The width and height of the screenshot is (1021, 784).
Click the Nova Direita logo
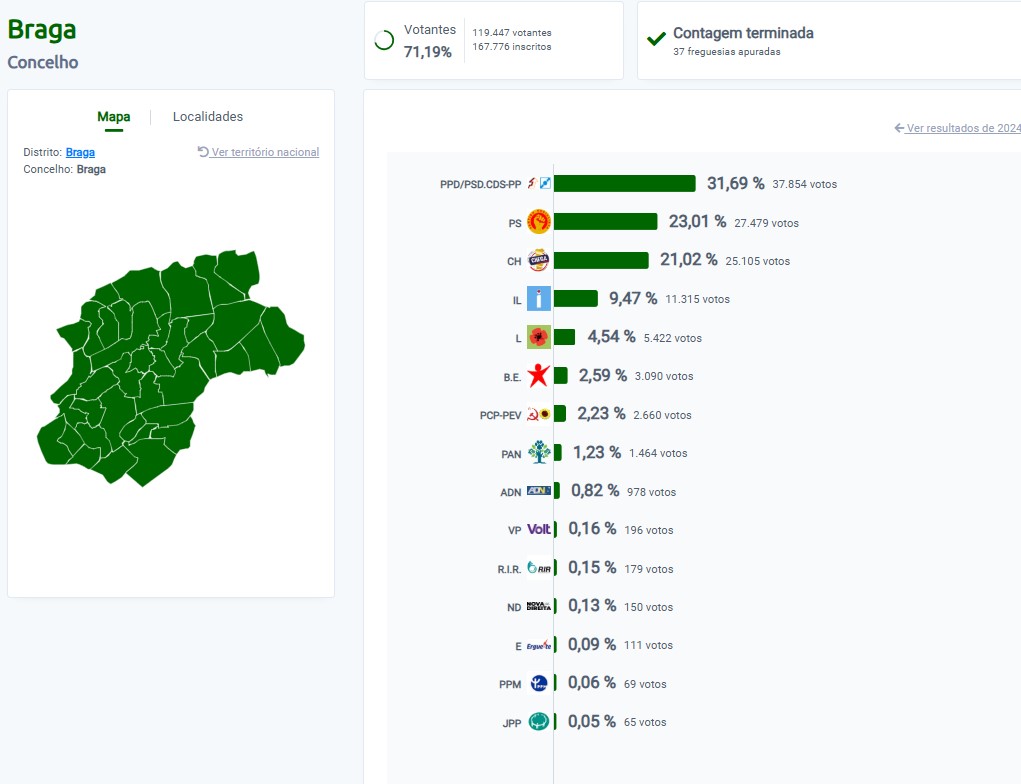tap(538, 606)
